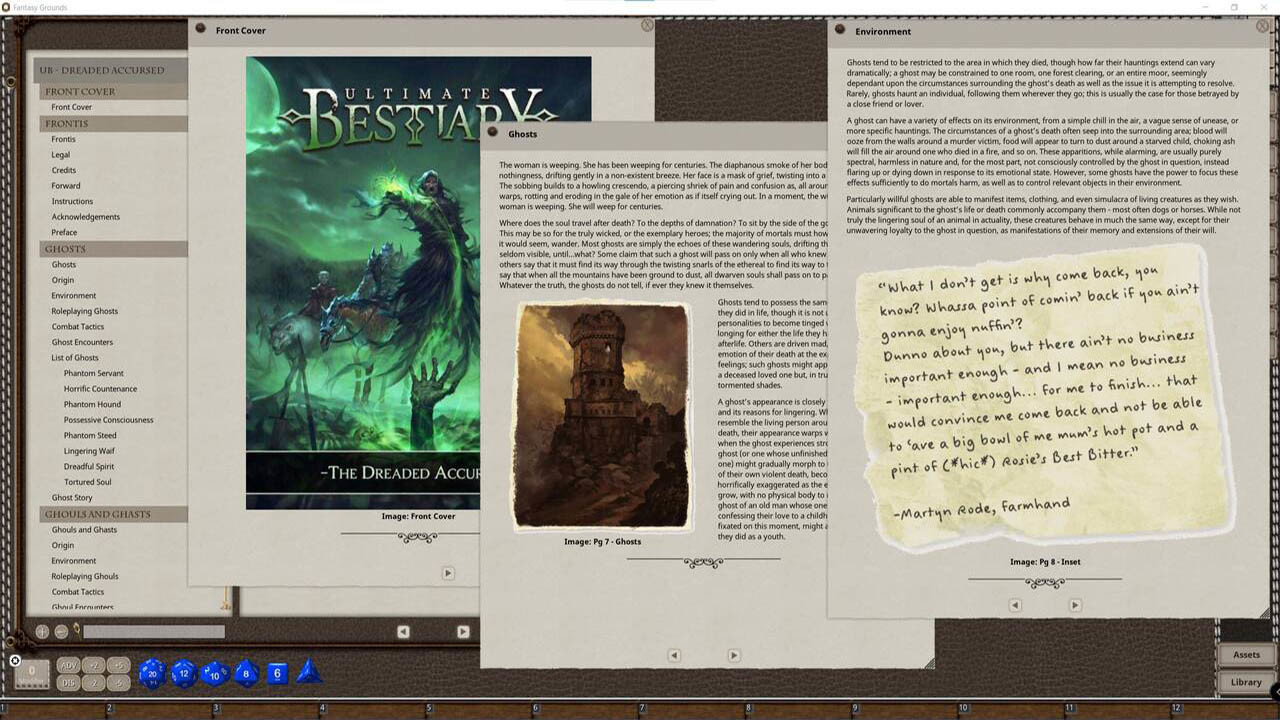1280x720 pixels.
Task: Enable the ADV advantage toggle
Action: click(x=70, y=666)
